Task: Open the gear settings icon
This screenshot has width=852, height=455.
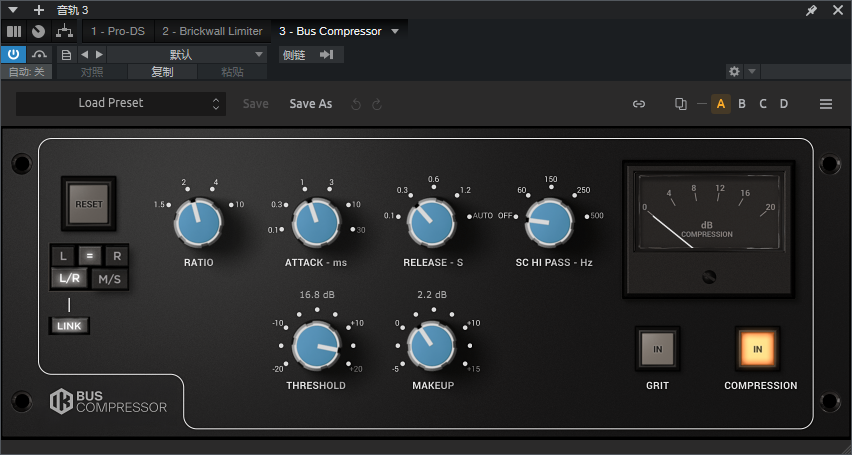Action: coord(734,71)
